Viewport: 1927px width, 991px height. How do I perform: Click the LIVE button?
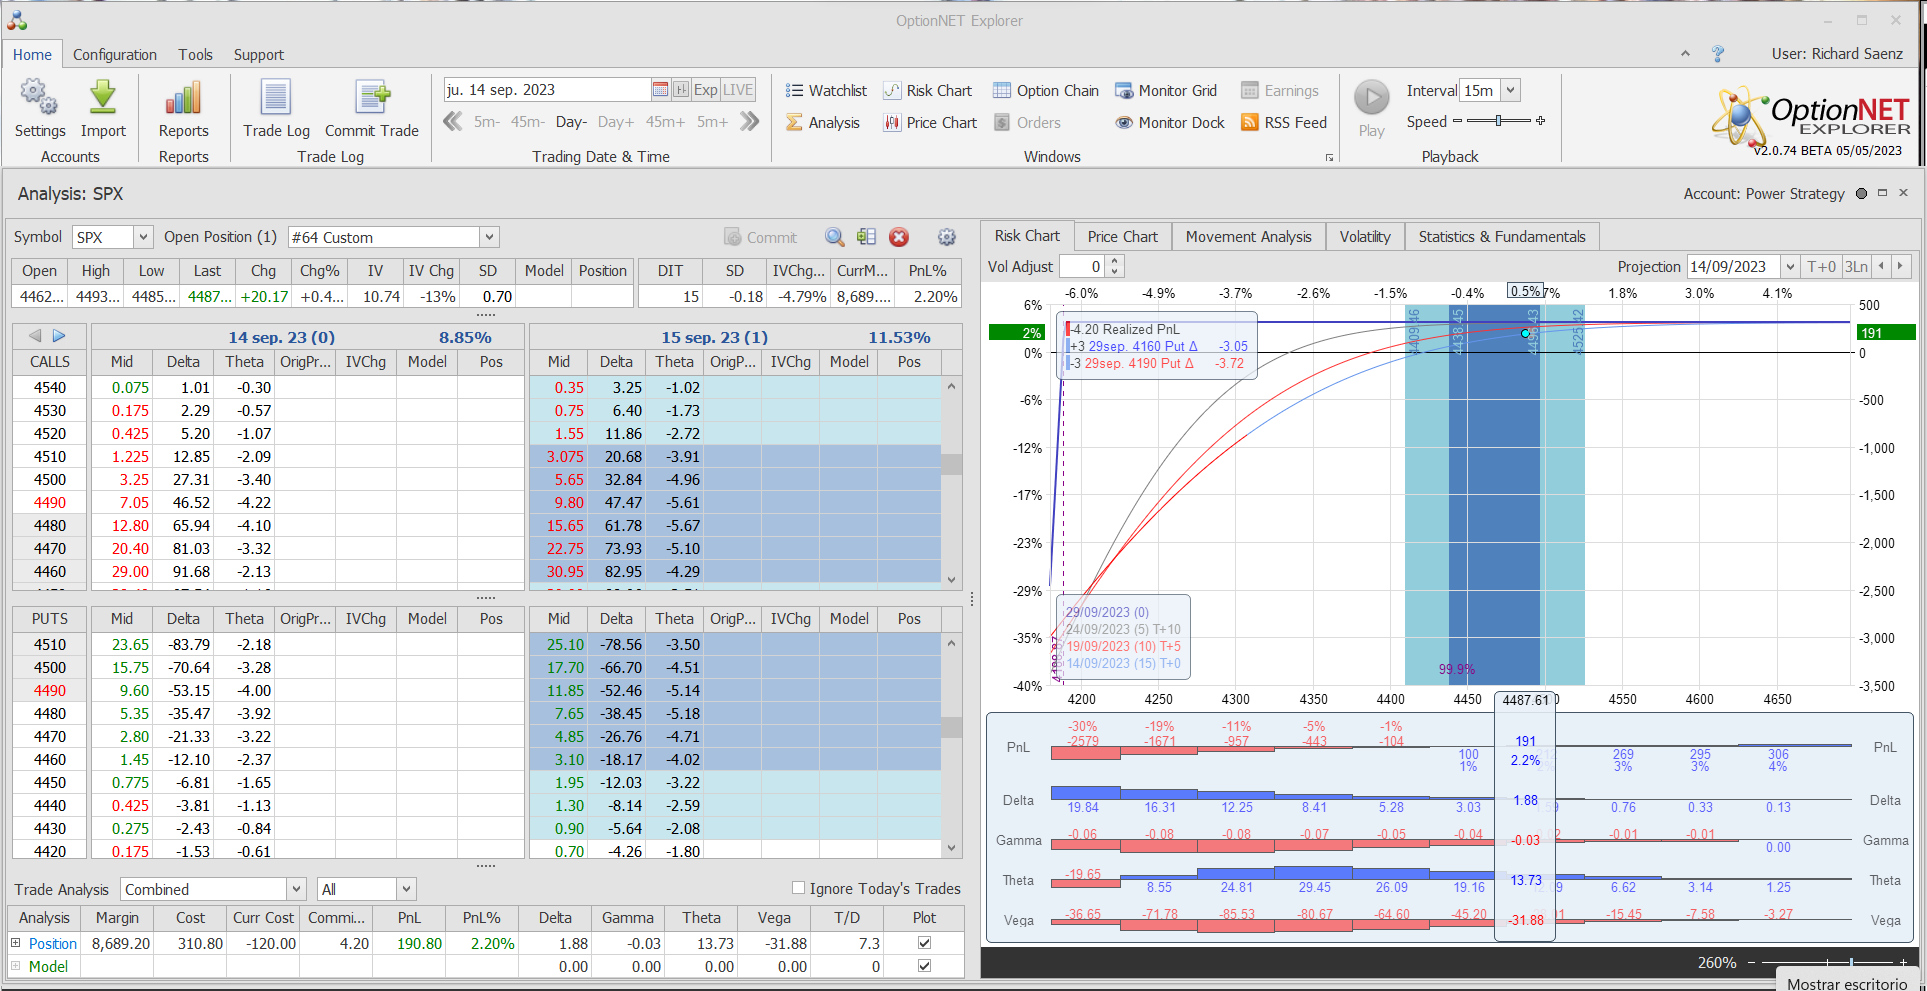click(738, 90)
